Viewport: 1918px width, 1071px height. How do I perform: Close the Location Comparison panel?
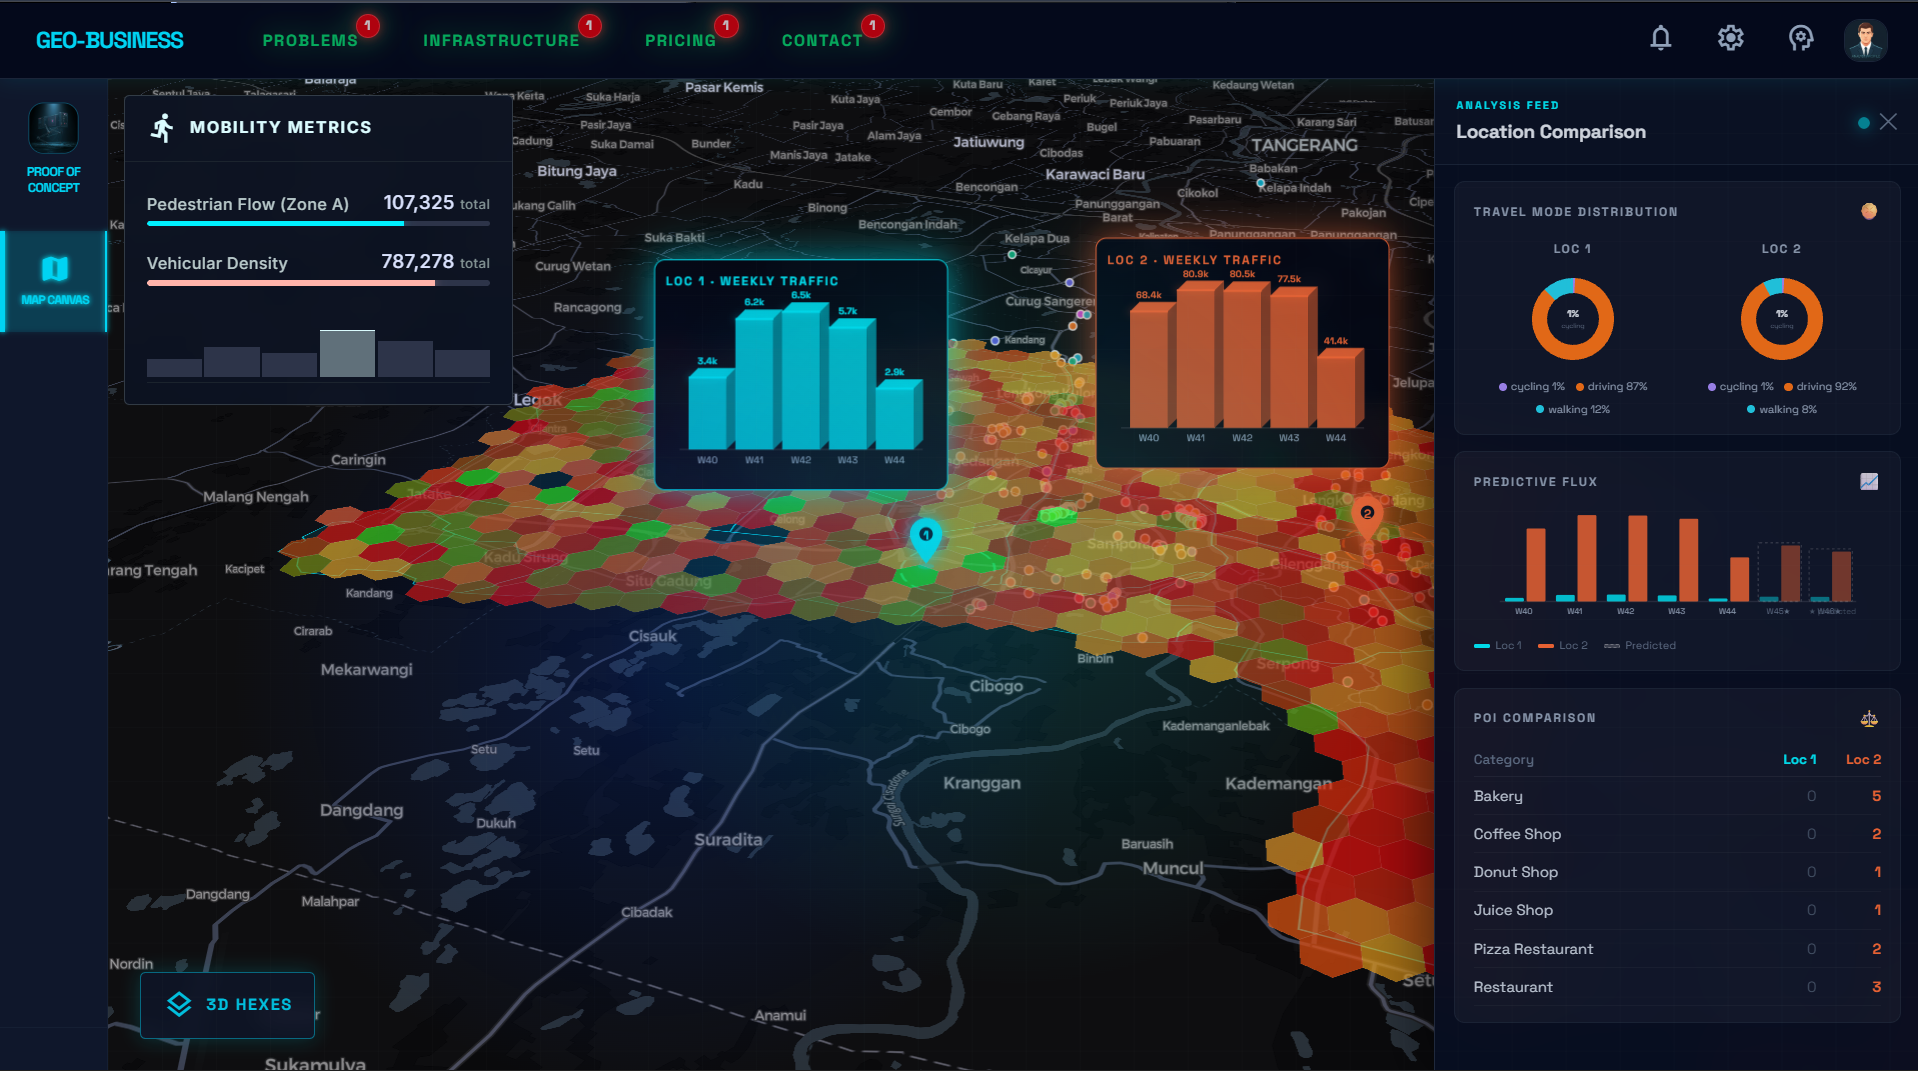(x=1888, y=122)
